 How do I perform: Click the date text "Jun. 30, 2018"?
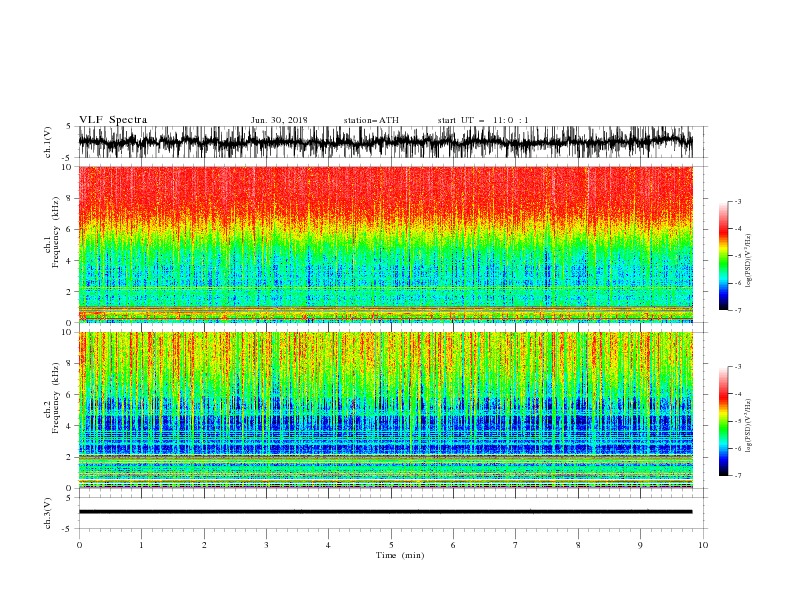tap(279, 120)
